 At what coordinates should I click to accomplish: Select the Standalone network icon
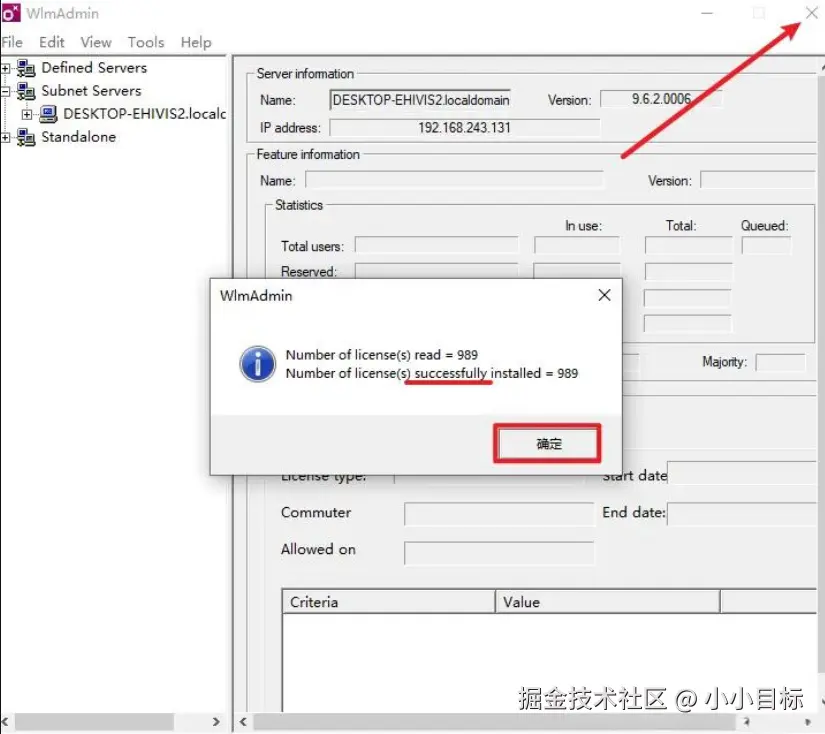point(26,137)
